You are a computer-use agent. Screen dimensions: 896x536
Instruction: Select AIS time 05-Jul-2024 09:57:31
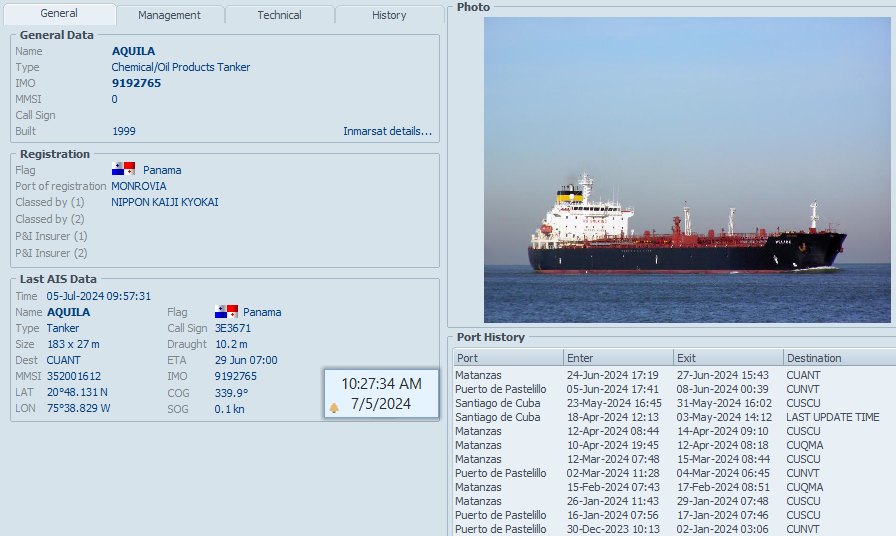click(99, 296)
